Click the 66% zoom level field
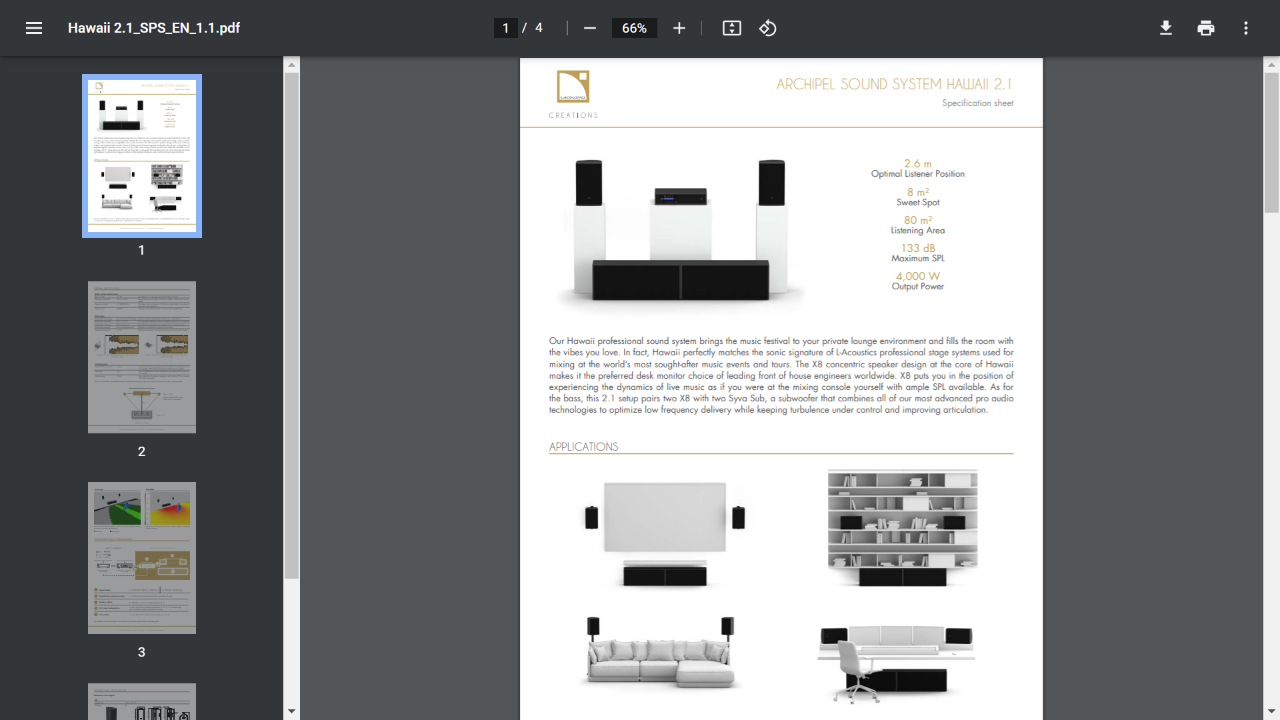The width and height of the screenshot is (1280, 720). (x=635, y=28)
